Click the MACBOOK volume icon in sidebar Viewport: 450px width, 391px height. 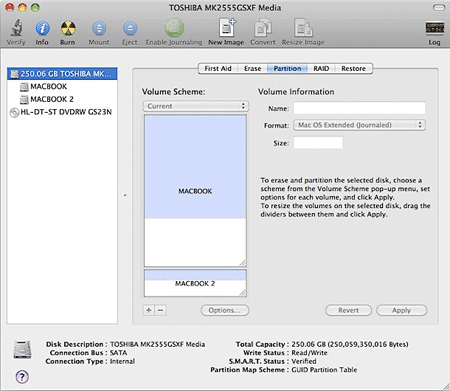pyautogui.click(x=24, y=87)
